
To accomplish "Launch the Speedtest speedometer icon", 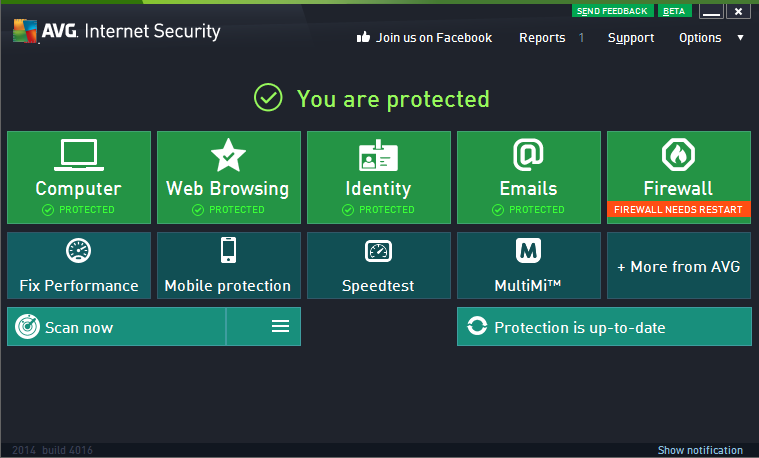I will pos(378,251).
